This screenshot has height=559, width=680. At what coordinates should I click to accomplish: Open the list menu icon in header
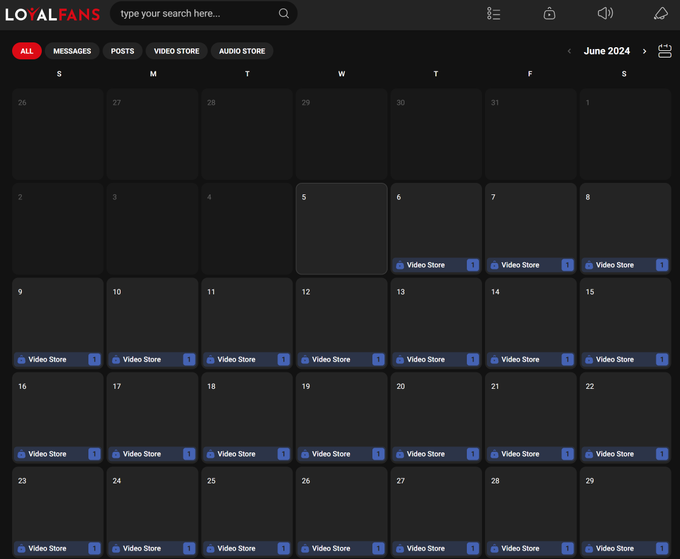point(494,13)
